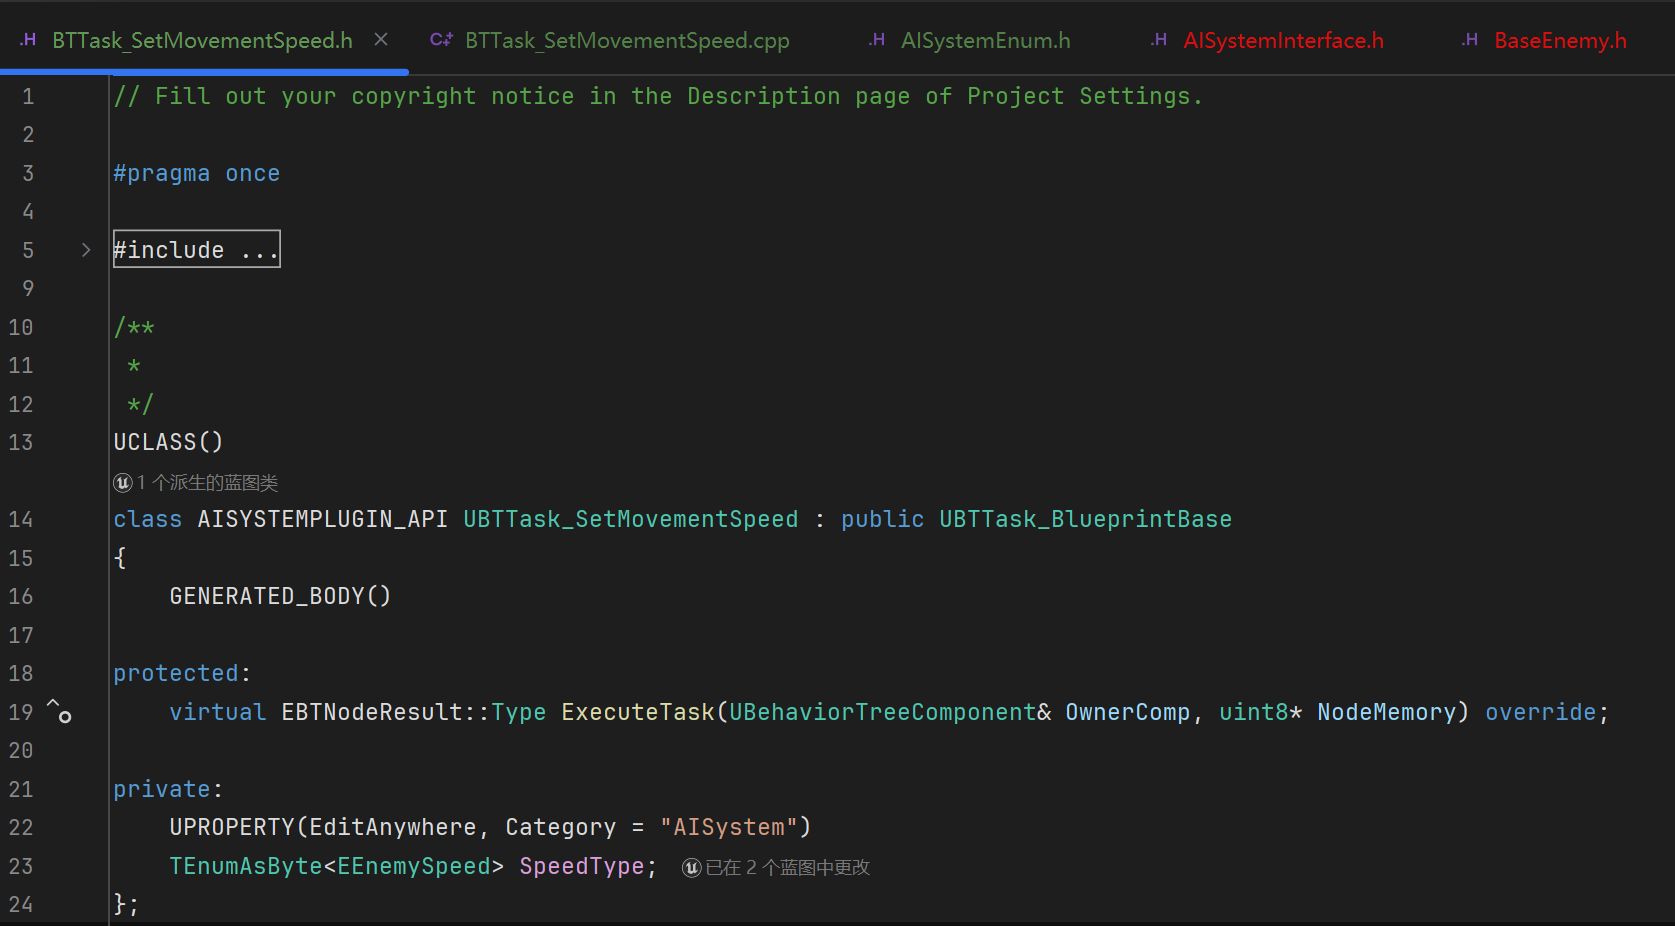This screenshot has width=1675, height=926.
Task: Open the "已在 2 个蓝图中更改" code lens
Action: pos(776,867)
